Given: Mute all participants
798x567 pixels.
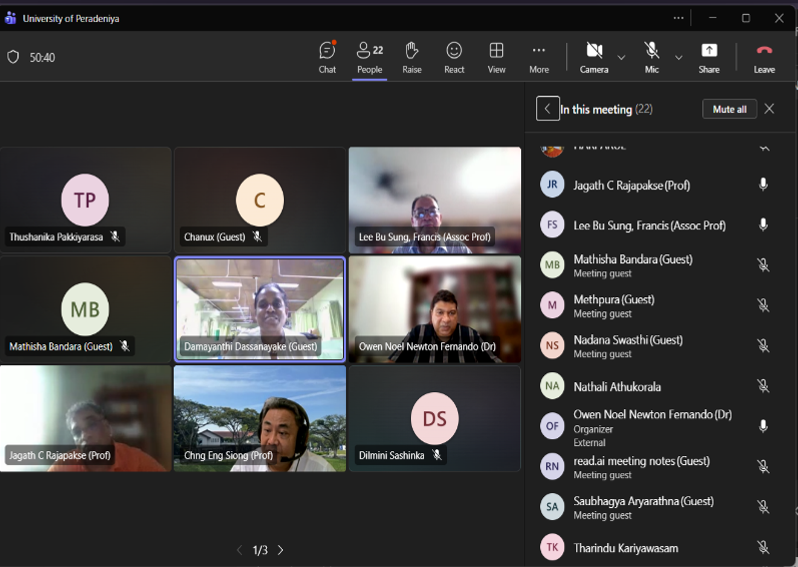Looking at the screenshot, I should 729,109.
